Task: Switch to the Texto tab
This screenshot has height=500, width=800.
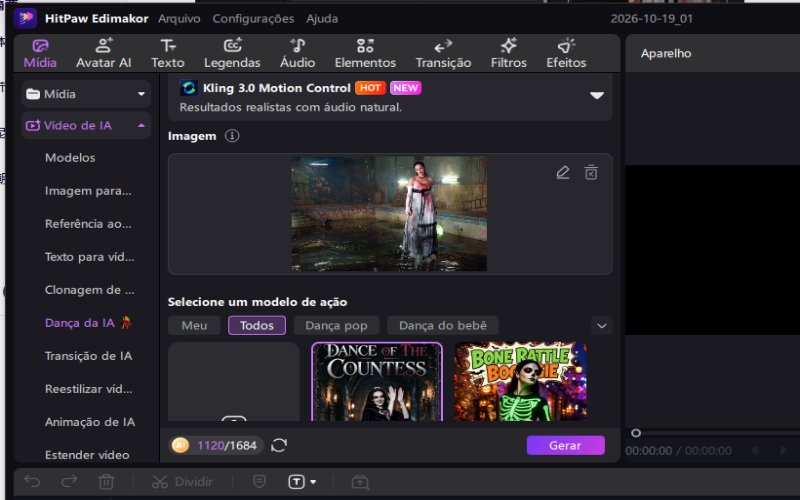Action: click(x=167, y=54)
